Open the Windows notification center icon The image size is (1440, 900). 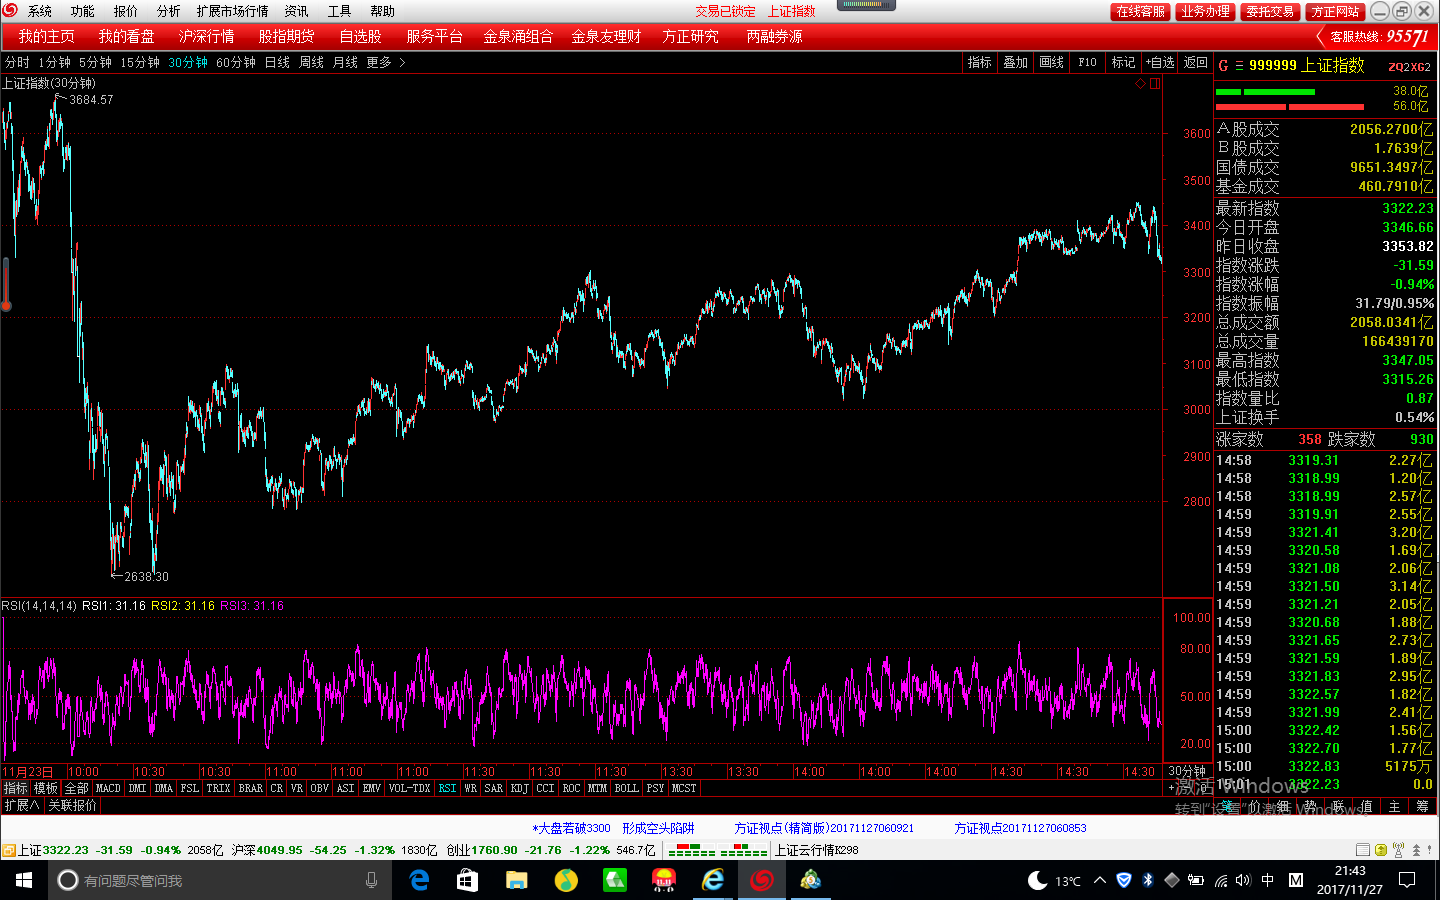[1407, 880]
